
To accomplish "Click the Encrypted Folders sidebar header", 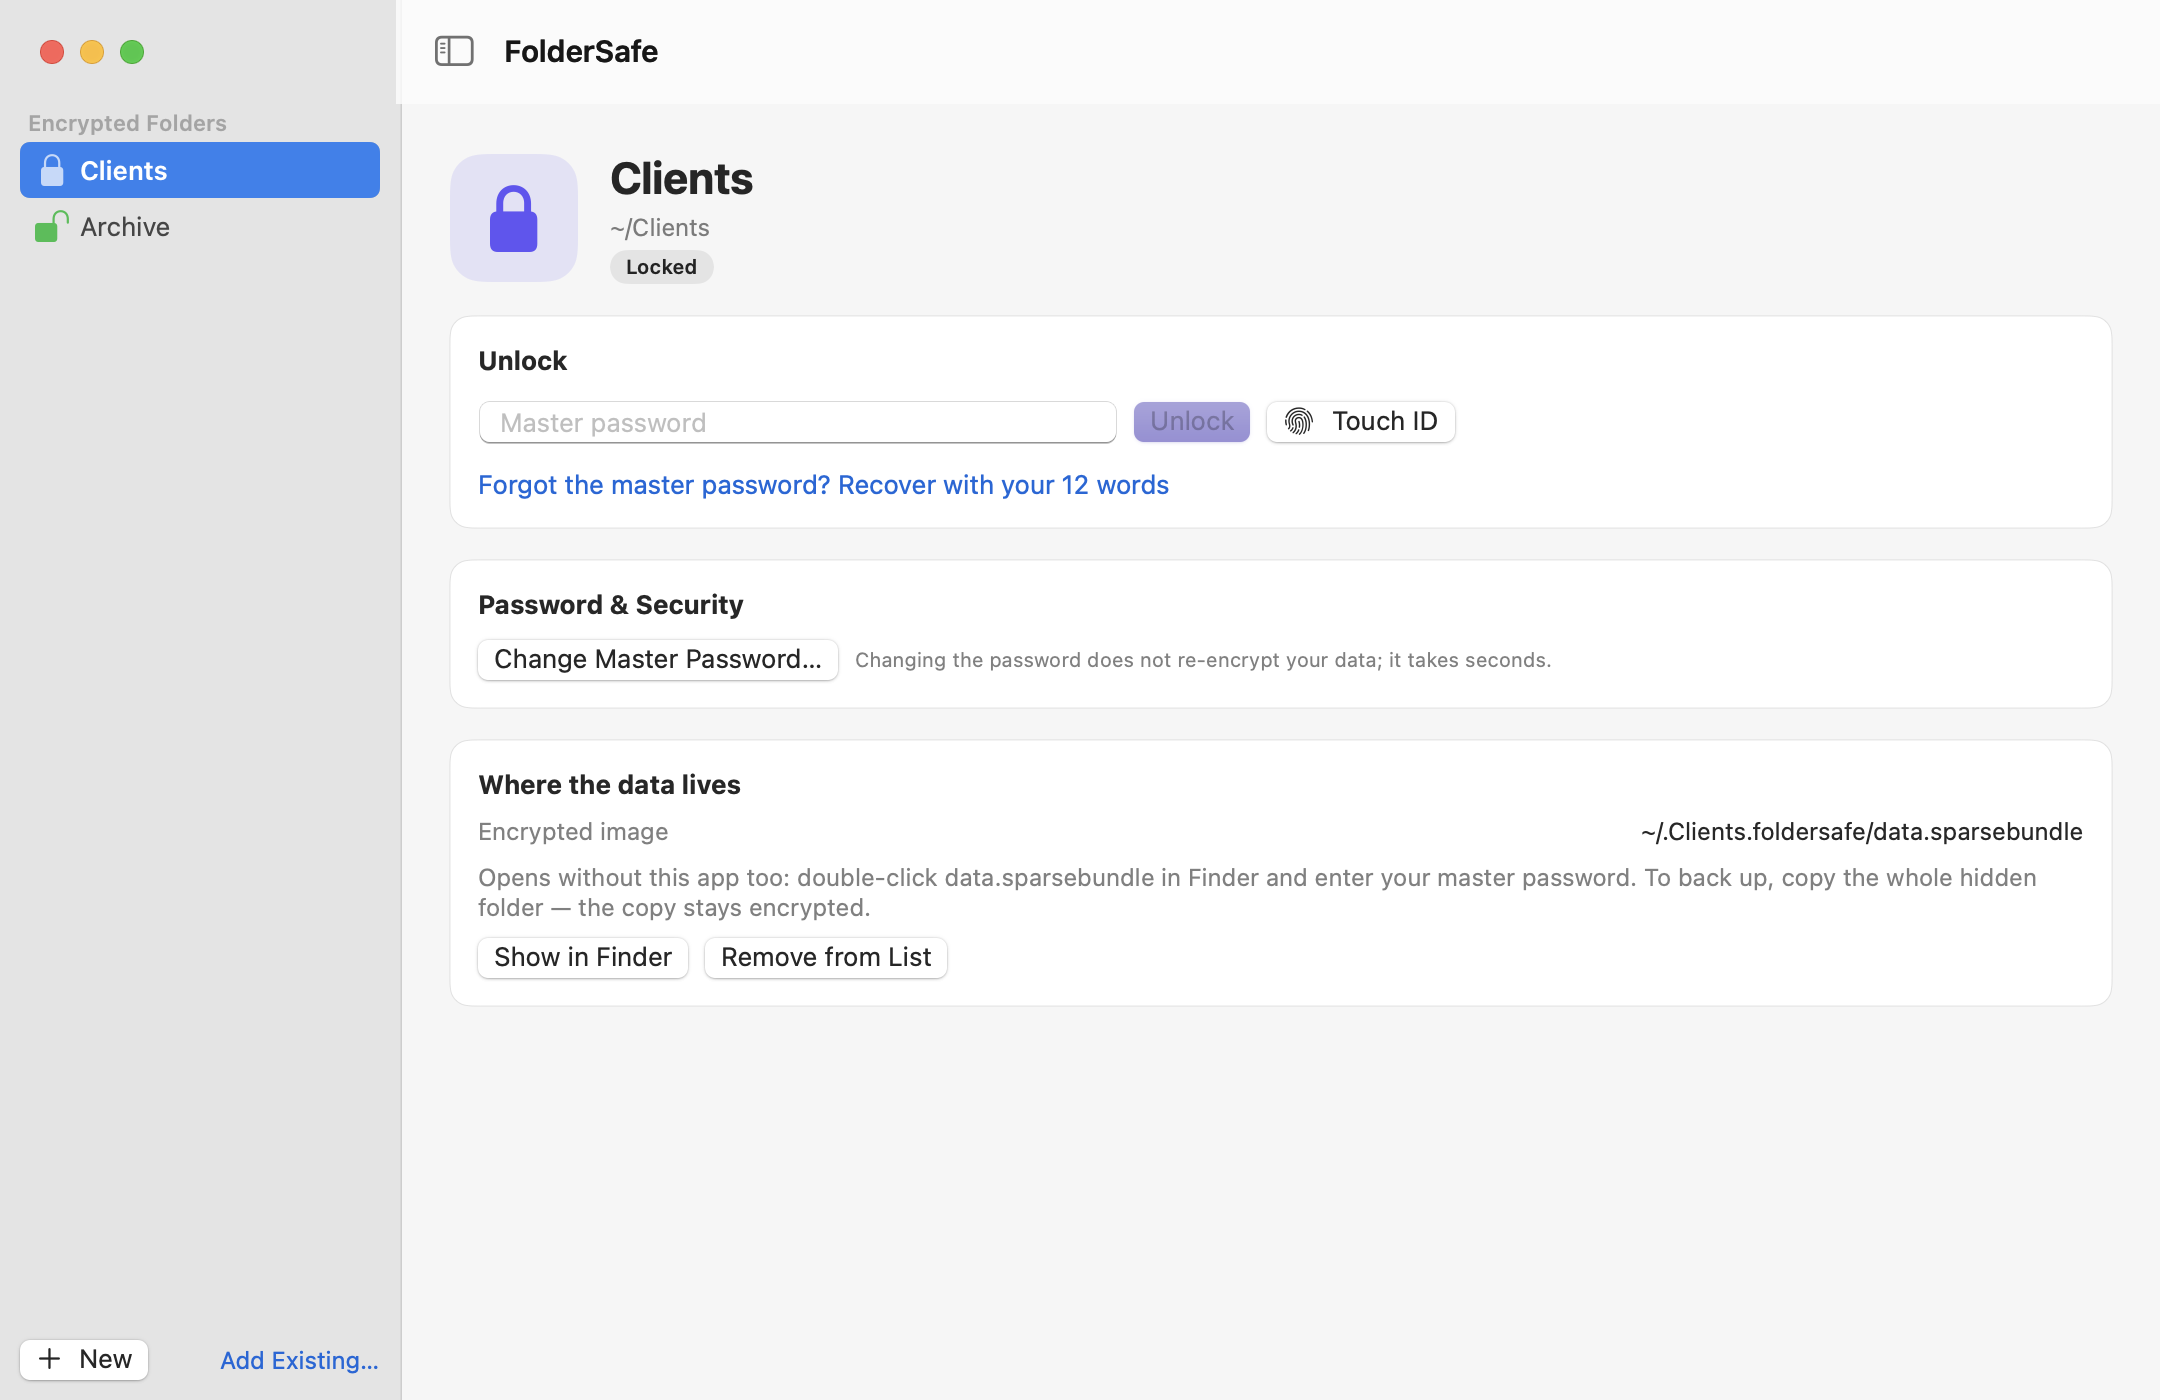I will click(x=128, y=123).
